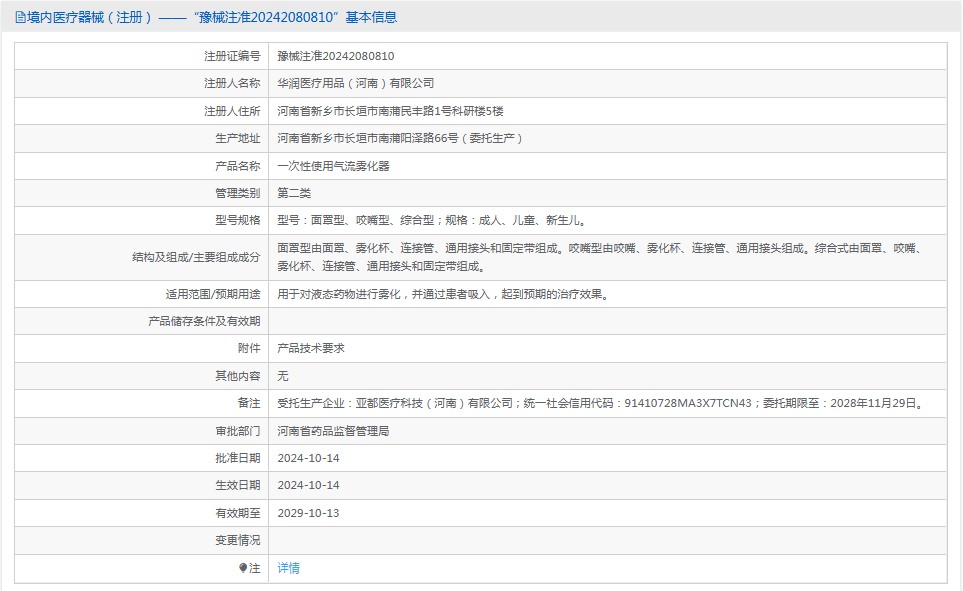Click the label 批准日期
This screenshot has width=963, height=591.
click(x=238, y=458)
